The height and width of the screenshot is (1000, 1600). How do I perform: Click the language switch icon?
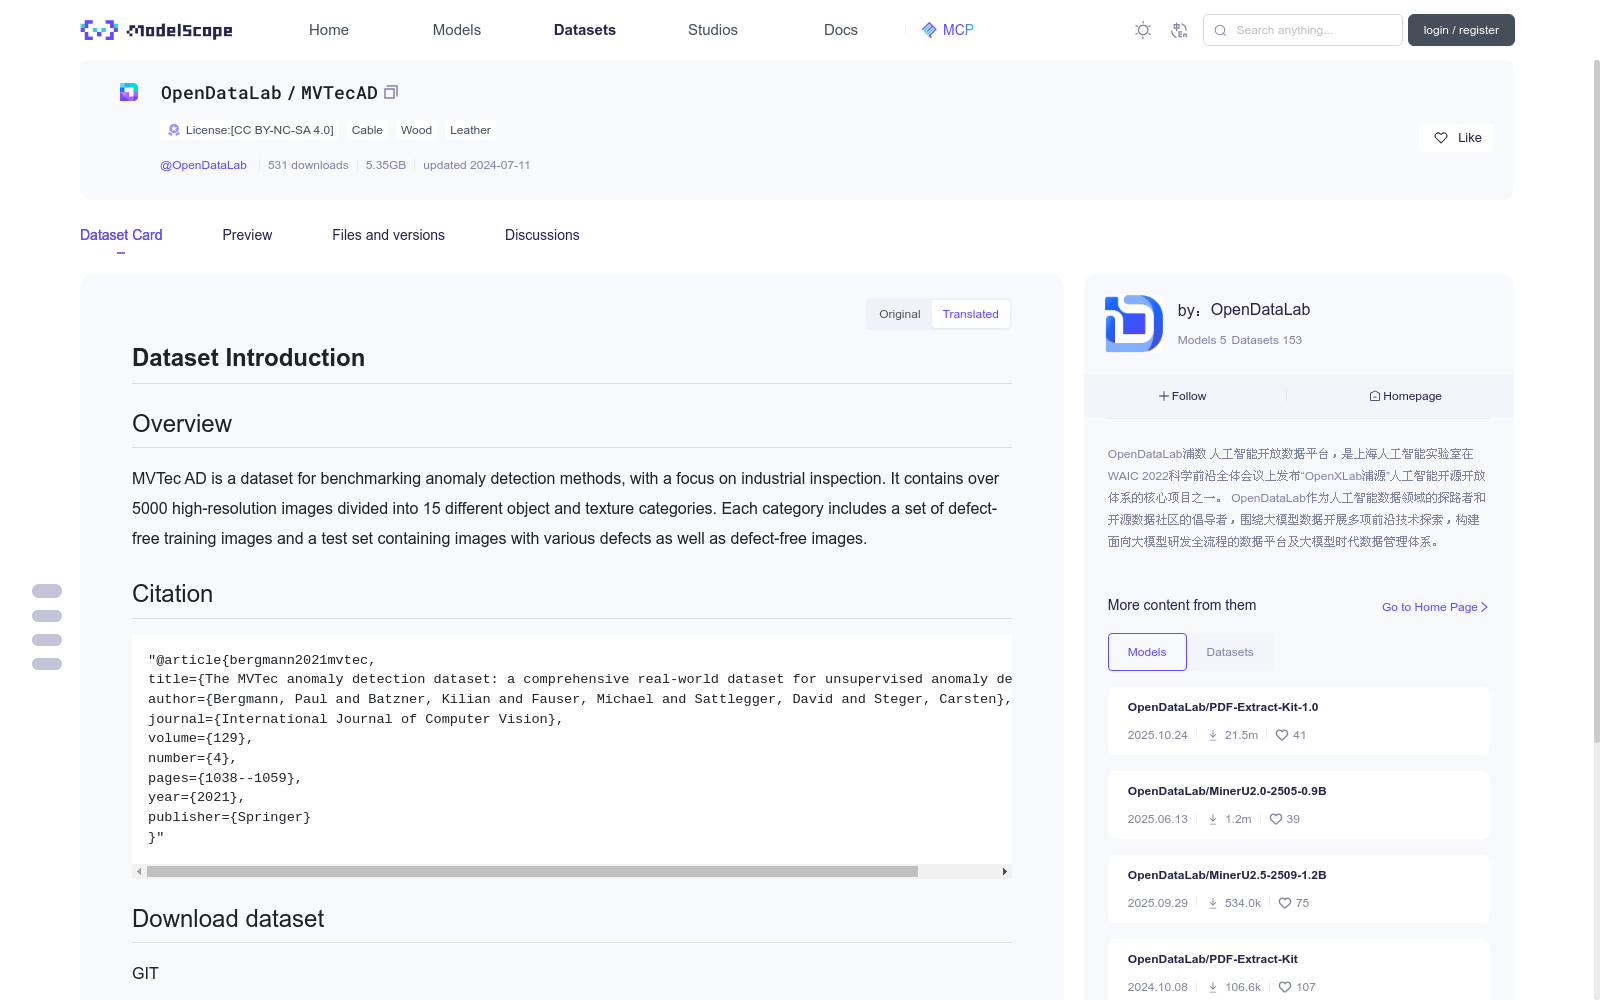pyautogui.click(x=1179, y=30)
